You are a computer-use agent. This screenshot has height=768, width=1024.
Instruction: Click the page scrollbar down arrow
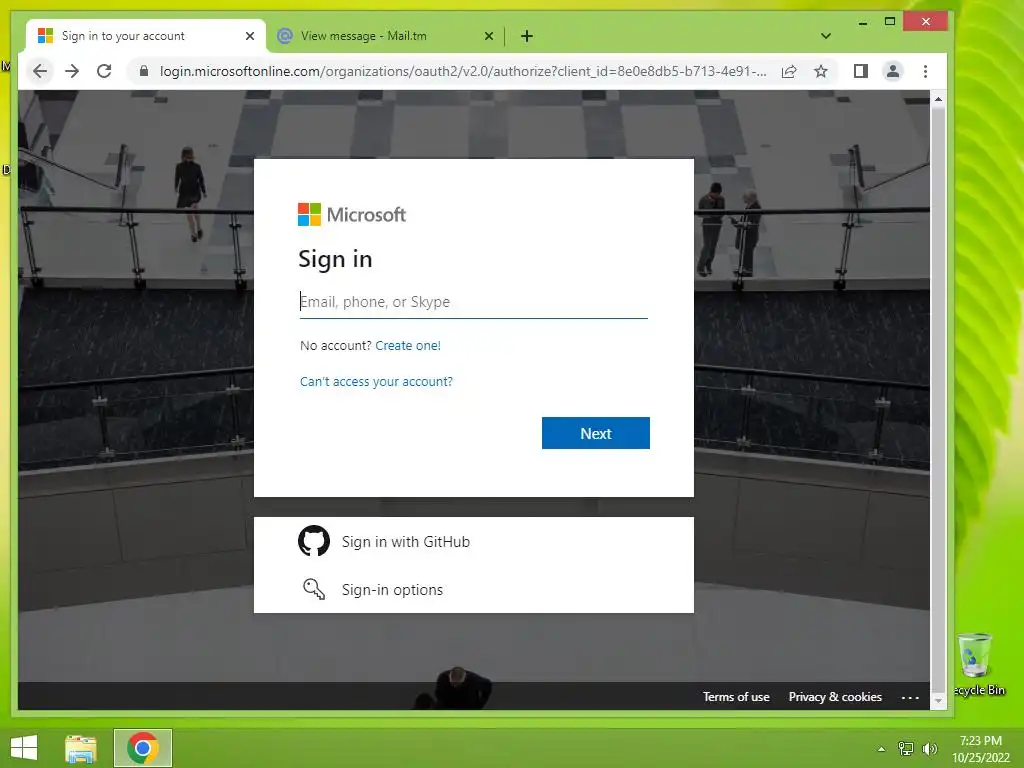[938, 701]
